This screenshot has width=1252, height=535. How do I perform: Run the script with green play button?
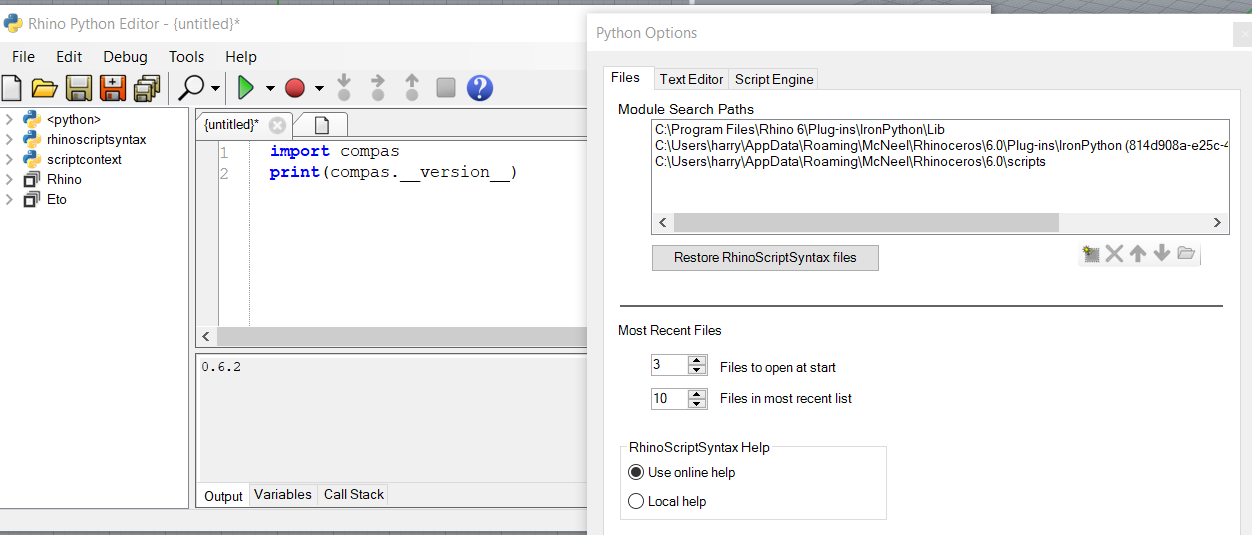pos(245,88)
